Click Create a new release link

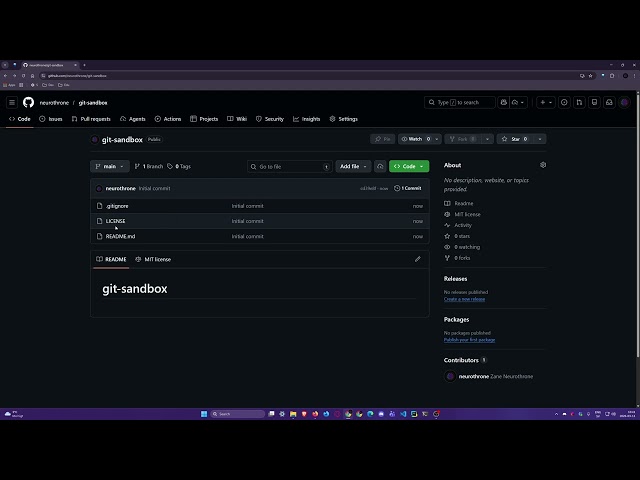point(464,299)
